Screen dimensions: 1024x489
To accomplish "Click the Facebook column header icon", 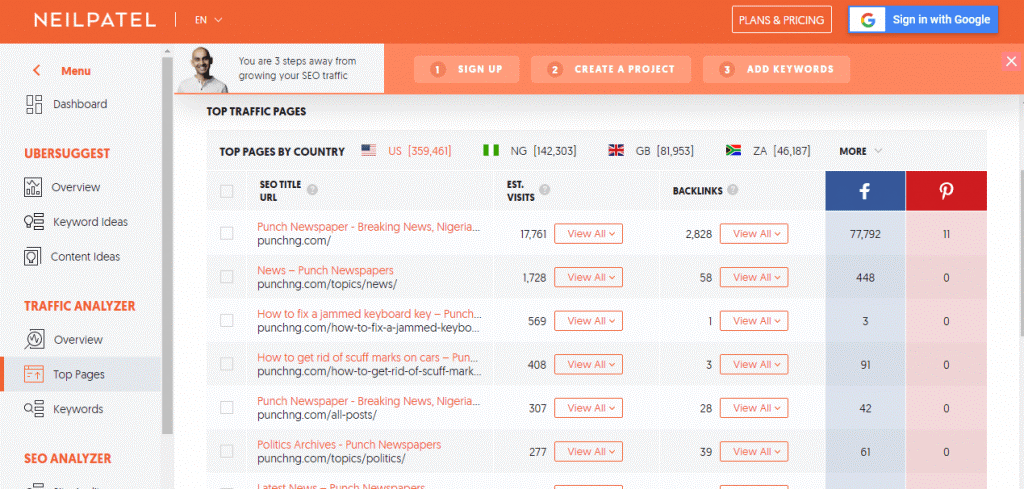I will [865, 191].
